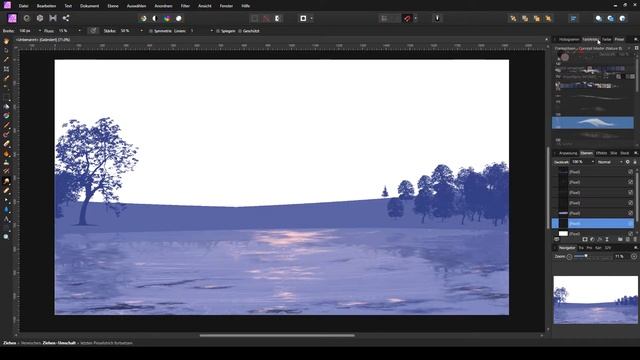The height and width of the screenshot is (360, 640).
Task: Apply Auto Contrast from toolbar
Action: click(x=155, y=18)
